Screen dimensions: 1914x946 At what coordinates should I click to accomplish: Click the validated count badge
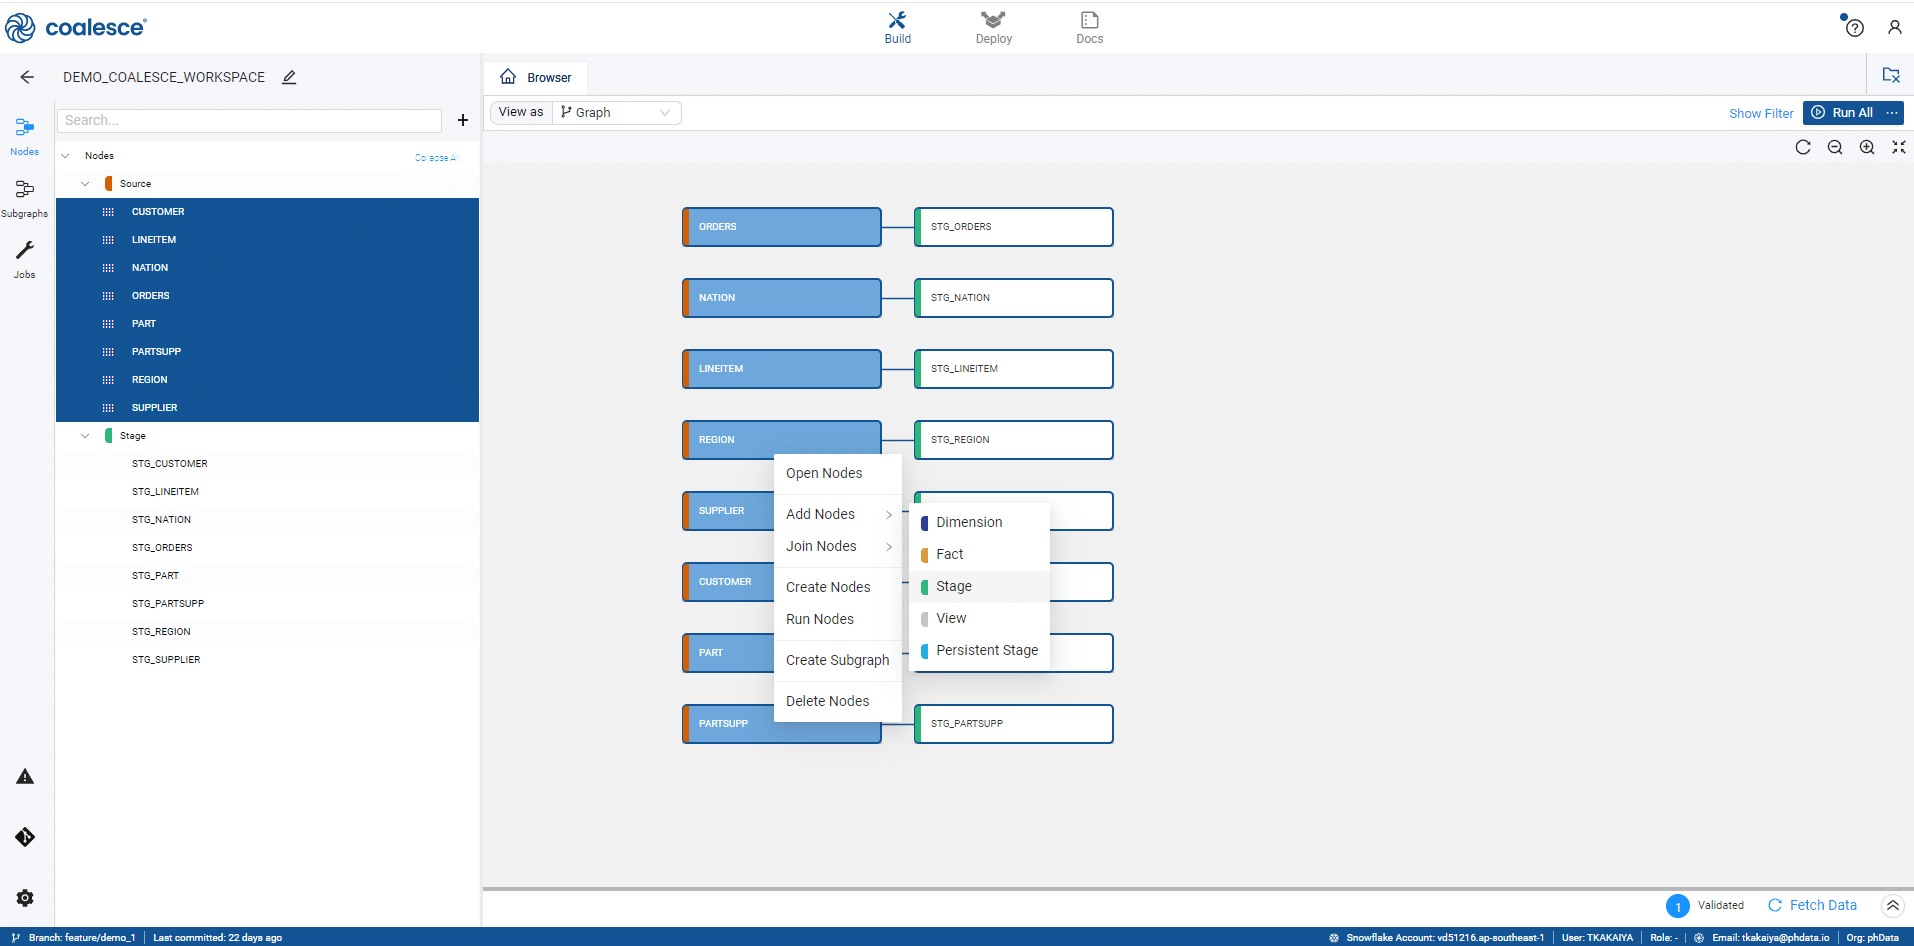(1677, 906)
